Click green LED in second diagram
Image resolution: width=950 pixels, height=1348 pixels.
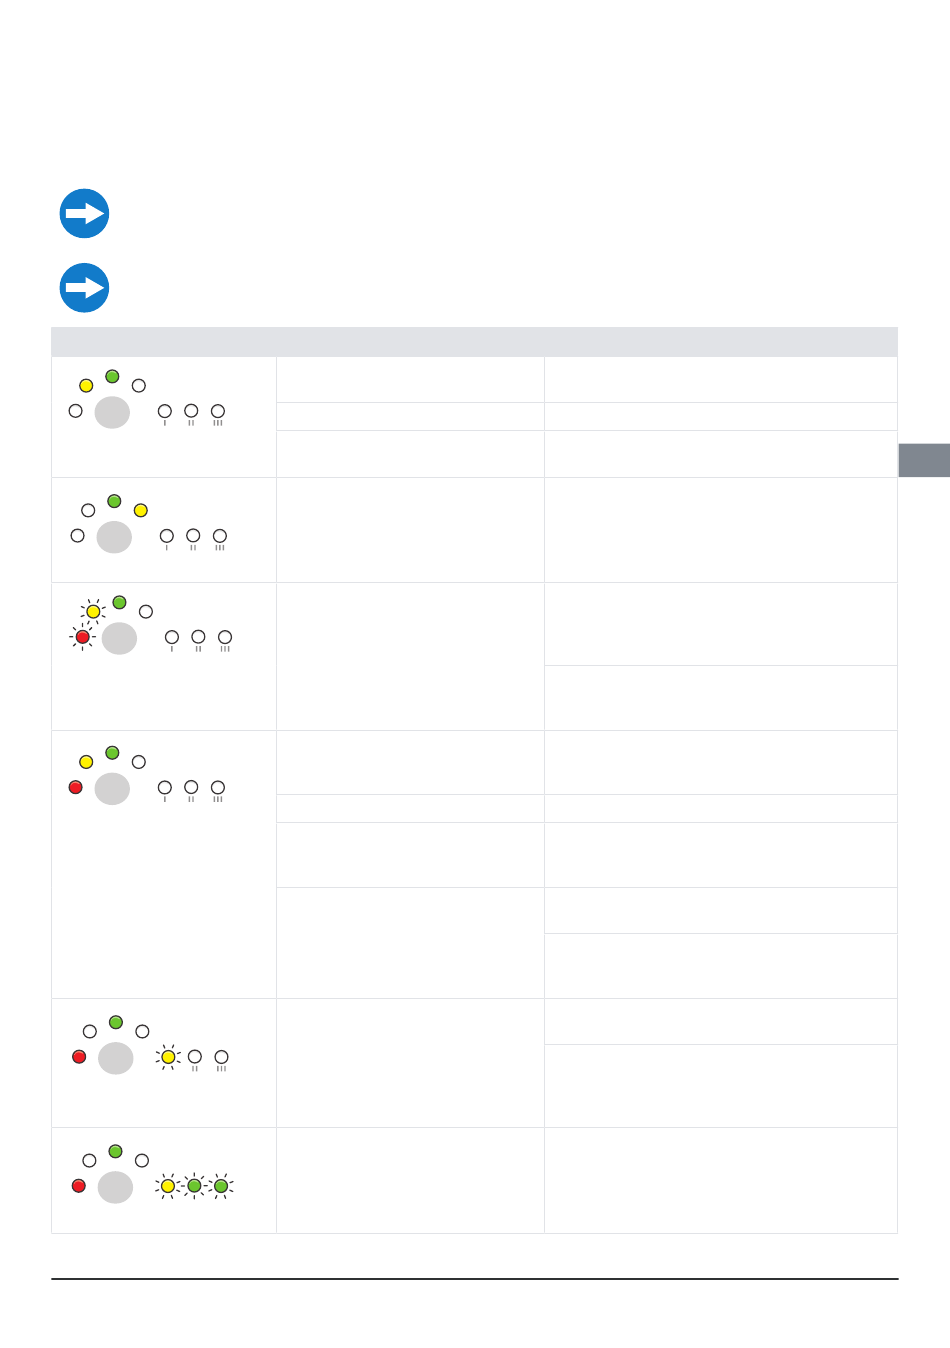114,501
